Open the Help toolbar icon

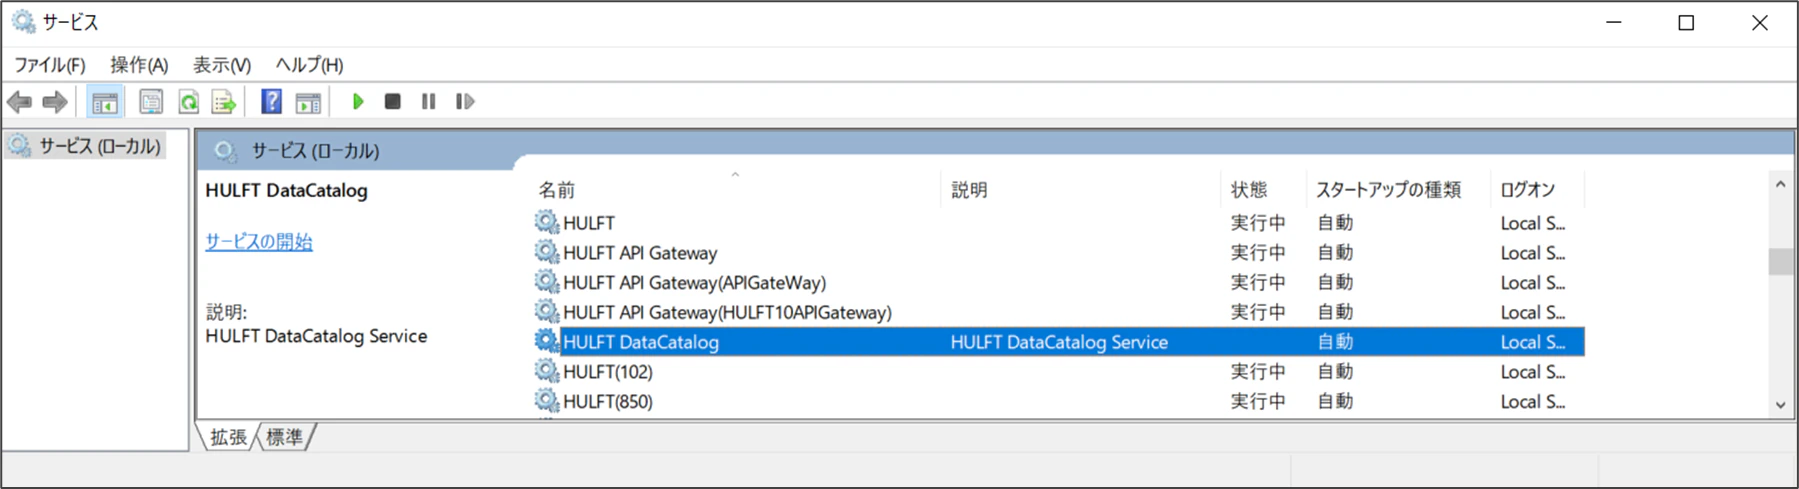(271, 101)
